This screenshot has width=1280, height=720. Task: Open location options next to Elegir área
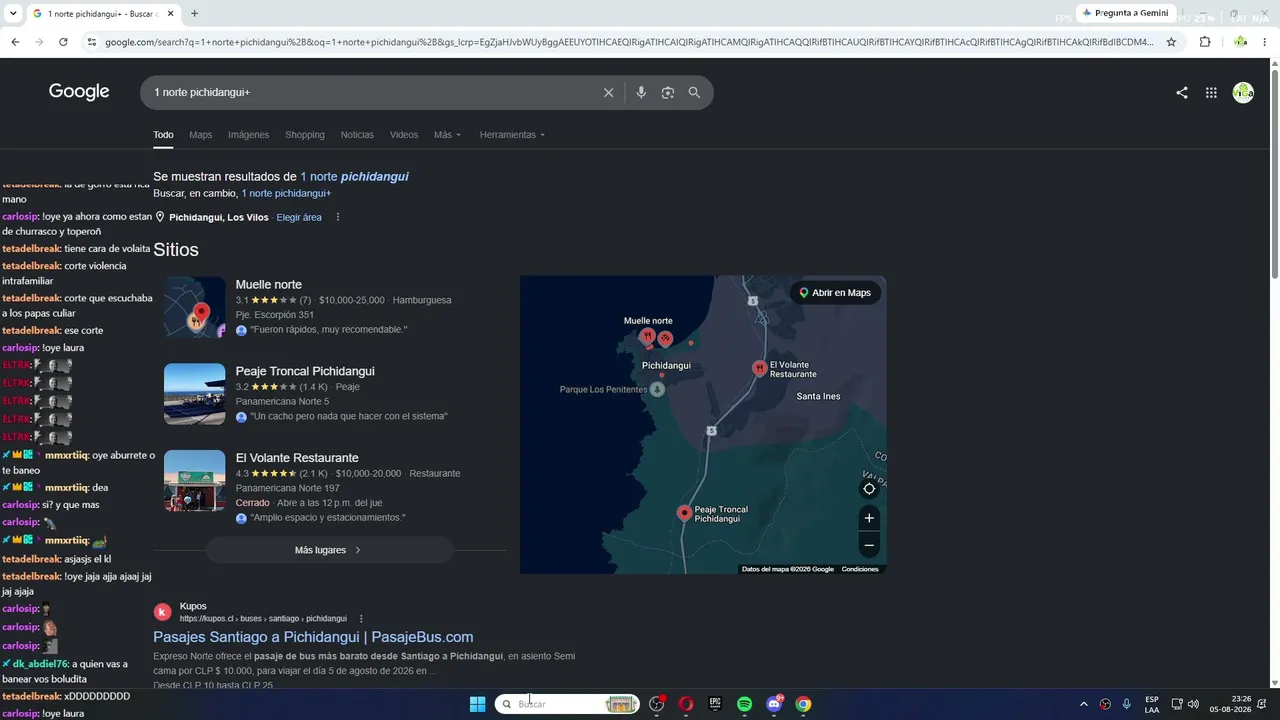338,217
